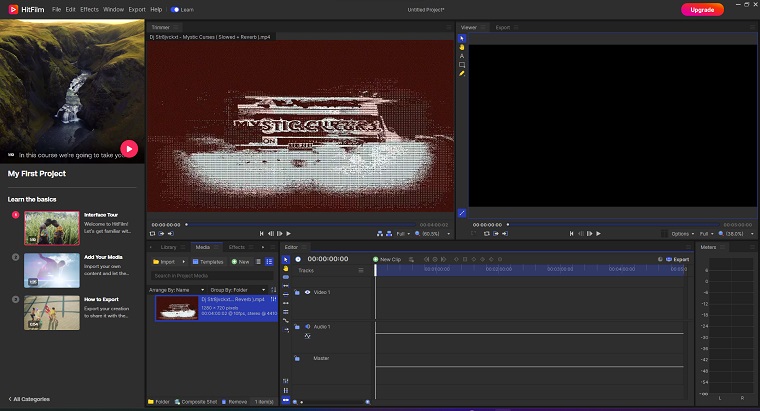Select the Editor selection arrow tool

(x=285, y=260)
